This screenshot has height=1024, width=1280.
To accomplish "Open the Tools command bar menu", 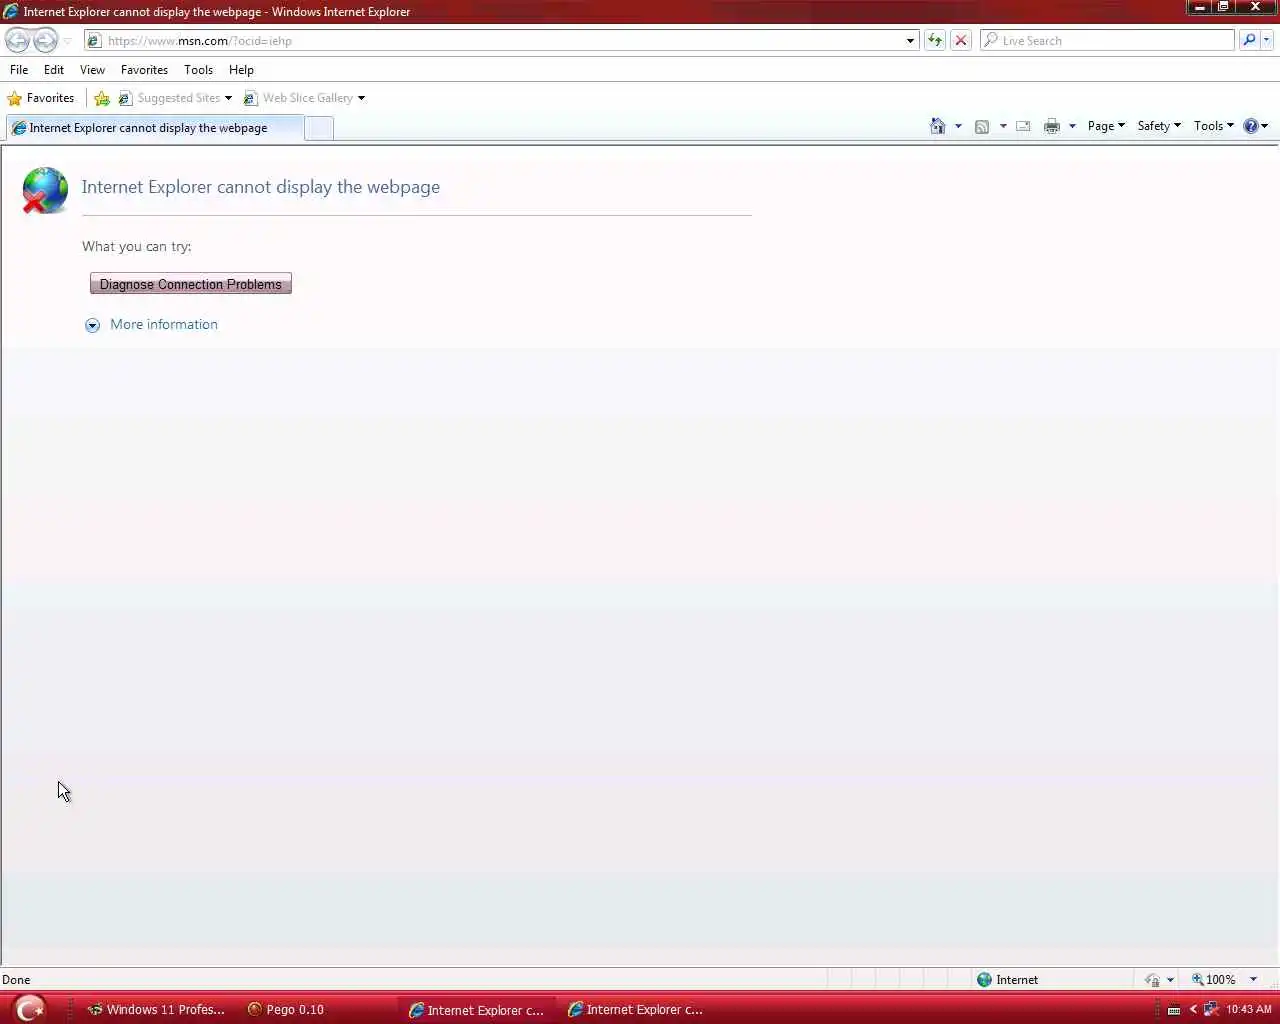I will (1213, 126).
